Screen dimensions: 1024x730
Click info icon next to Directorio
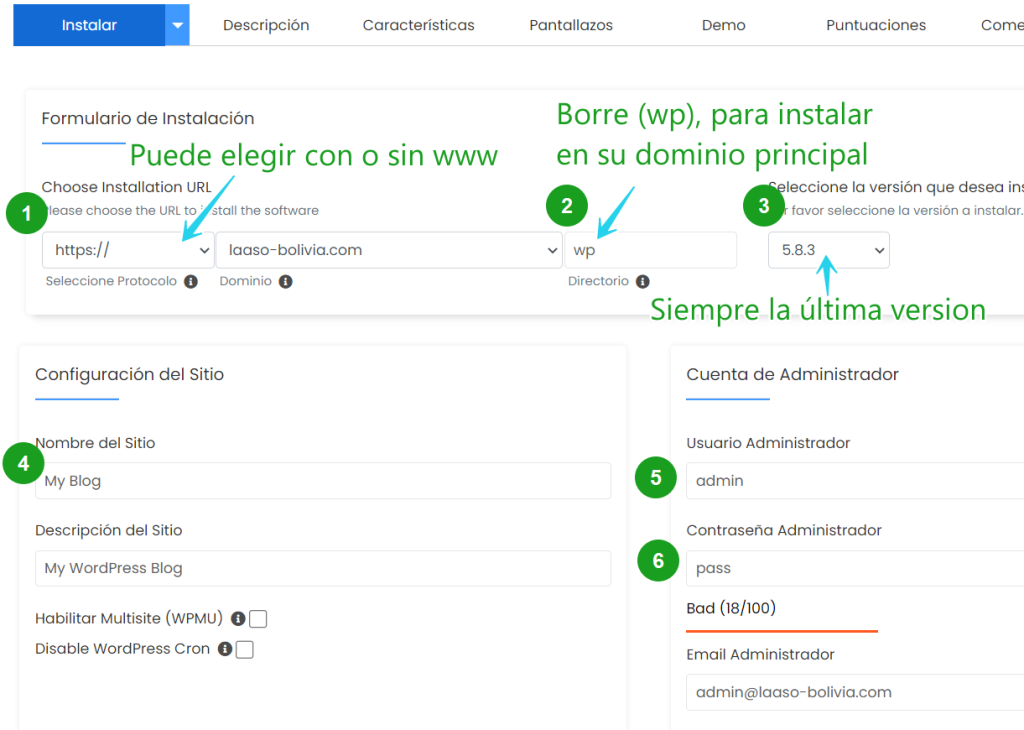click(x=643, y=281)
